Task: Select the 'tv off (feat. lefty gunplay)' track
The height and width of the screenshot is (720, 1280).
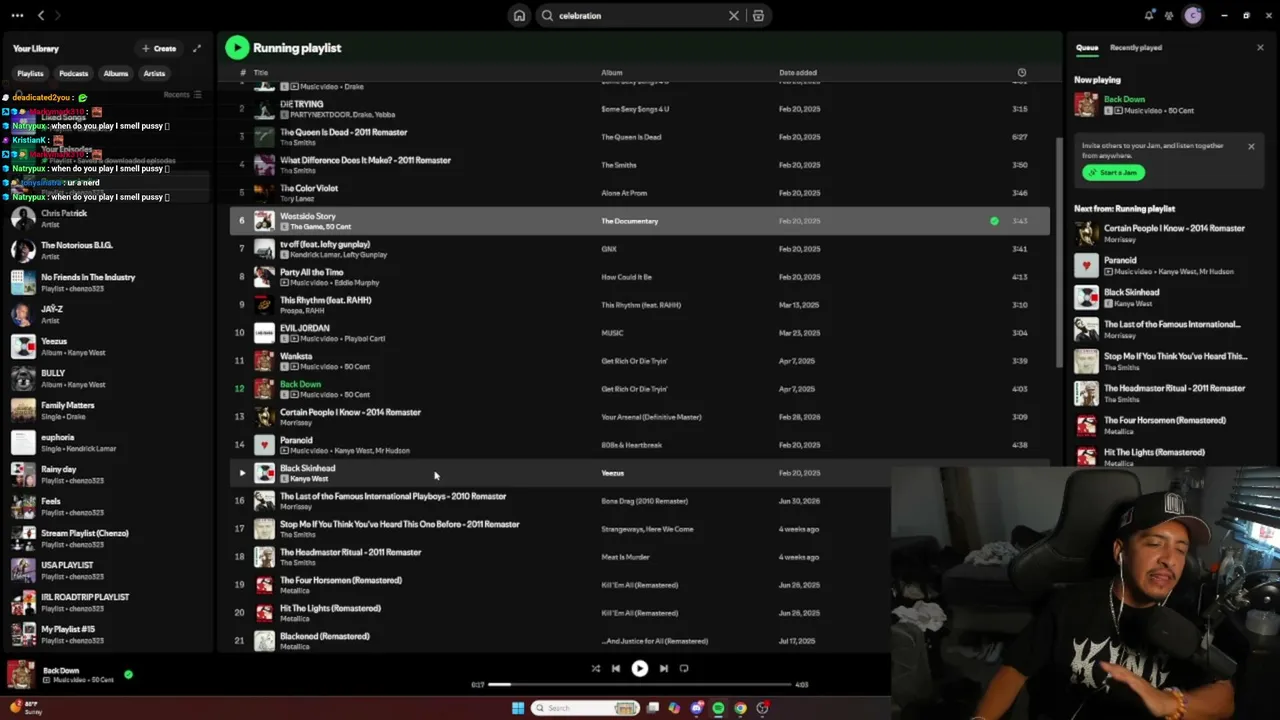Action: tap(640, 249)
